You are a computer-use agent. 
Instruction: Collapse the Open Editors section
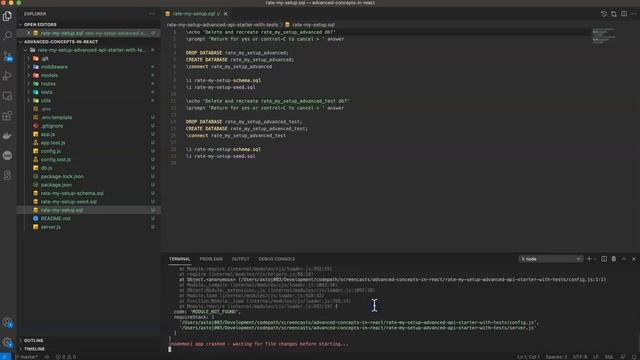coord(21,24)
